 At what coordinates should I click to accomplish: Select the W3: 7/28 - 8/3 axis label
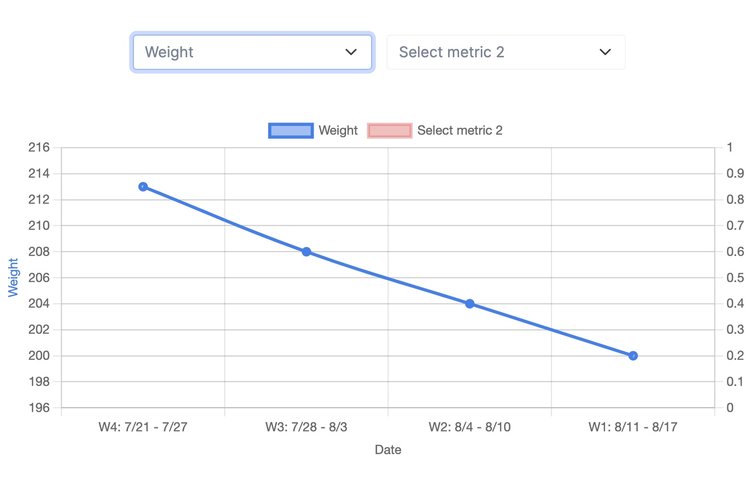[x=306, y=427]
